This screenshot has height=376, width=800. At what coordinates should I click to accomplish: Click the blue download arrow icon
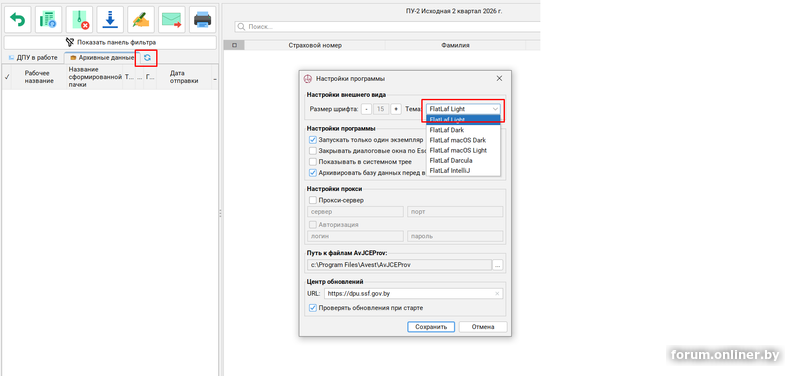(110, 20)
